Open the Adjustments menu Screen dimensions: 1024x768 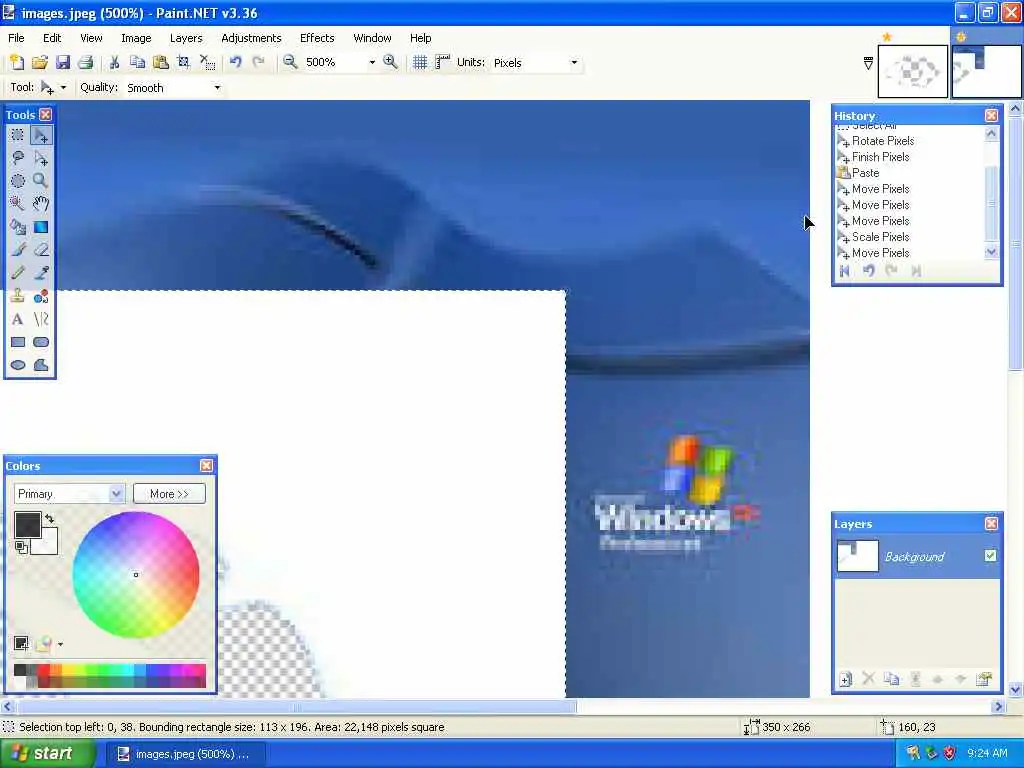251,38
